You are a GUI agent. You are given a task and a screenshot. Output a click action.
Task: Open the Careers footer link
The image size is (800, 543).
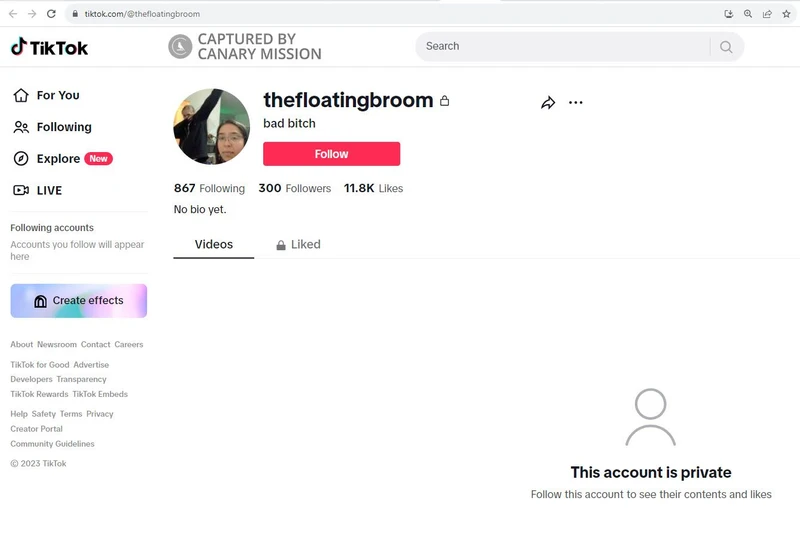(x=129, y=344)
